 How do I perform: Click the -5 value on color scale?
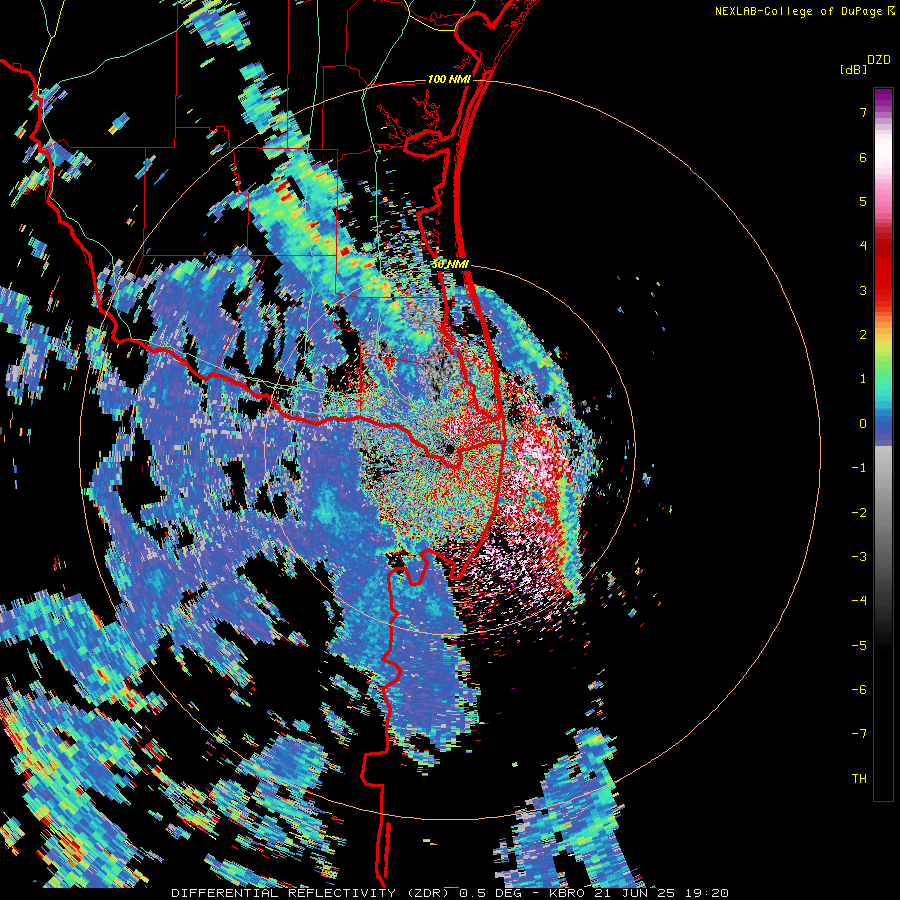point(859,645)
